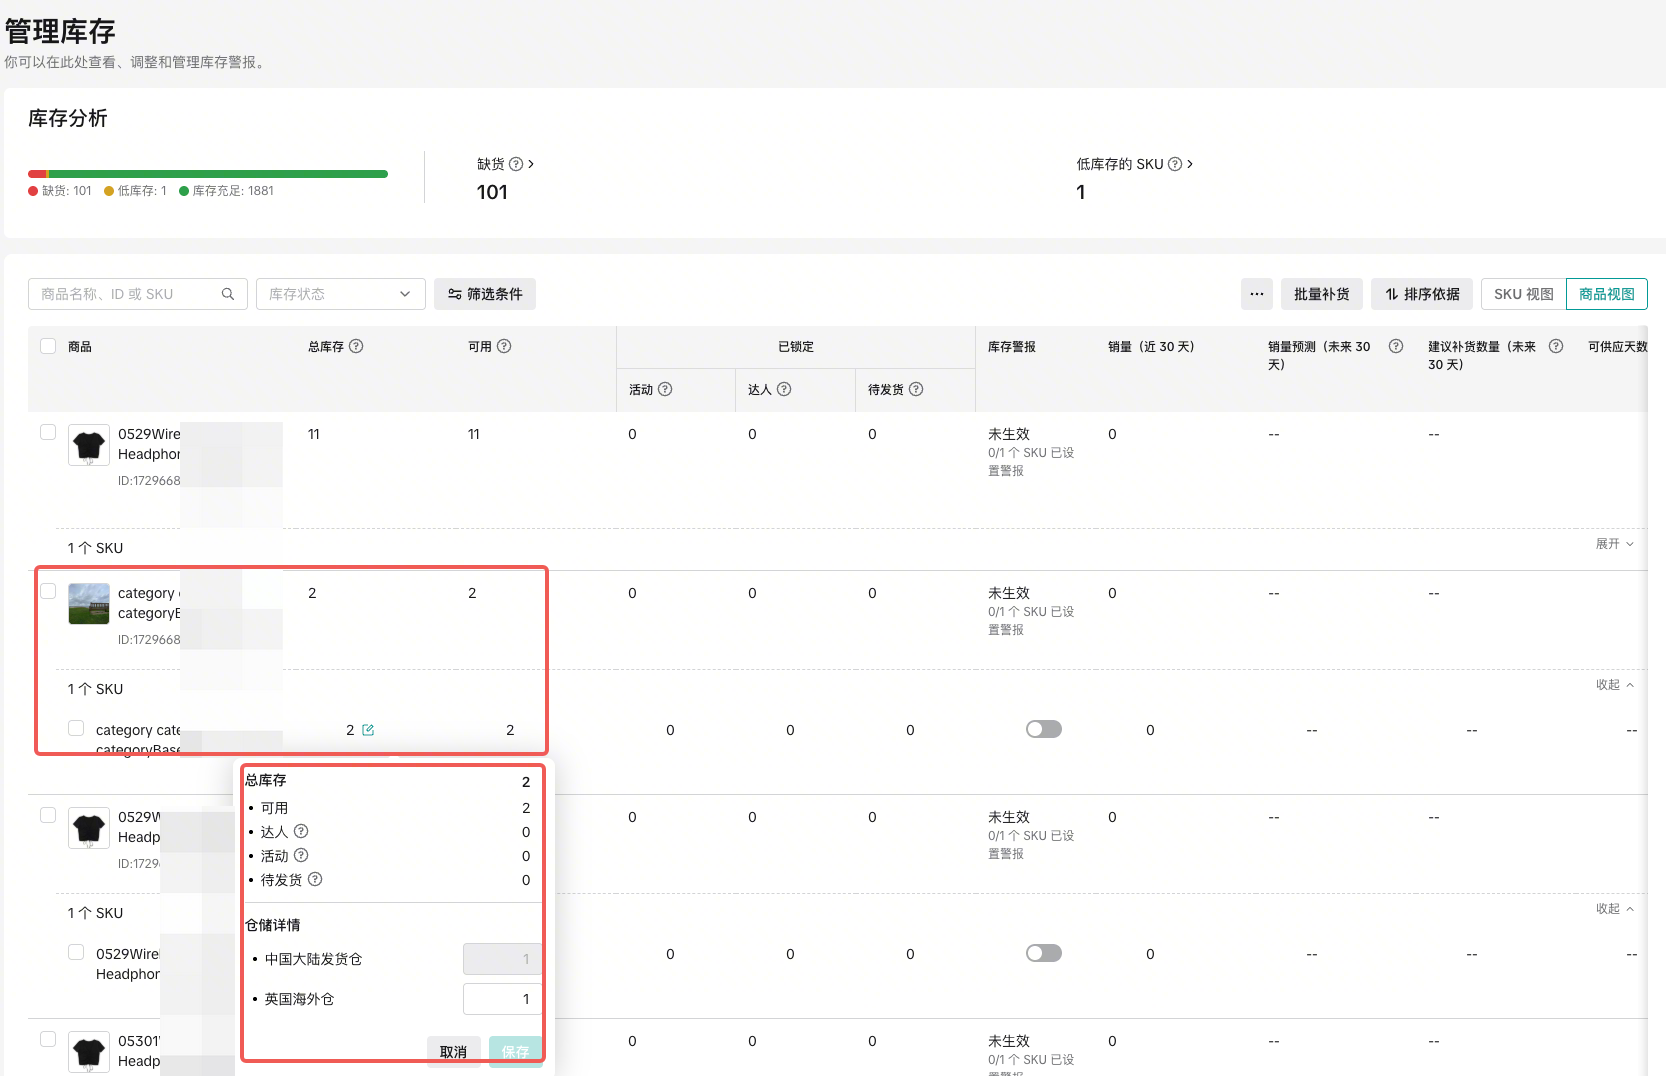Click 取消 in the stock popup

(453, 1052)
